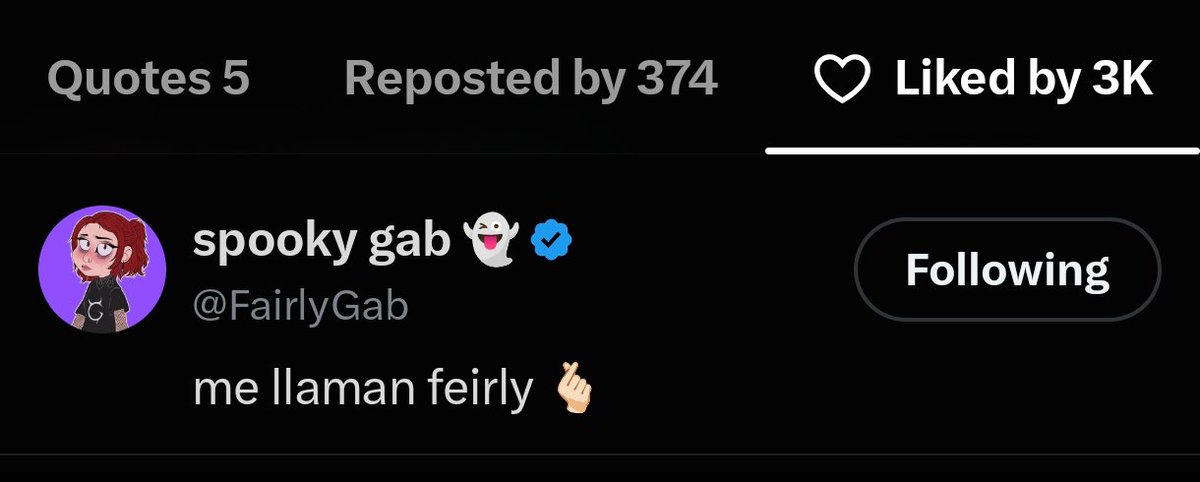Click the heart icon beside Liked by
Screen dimensions: 1200x482
844,78
